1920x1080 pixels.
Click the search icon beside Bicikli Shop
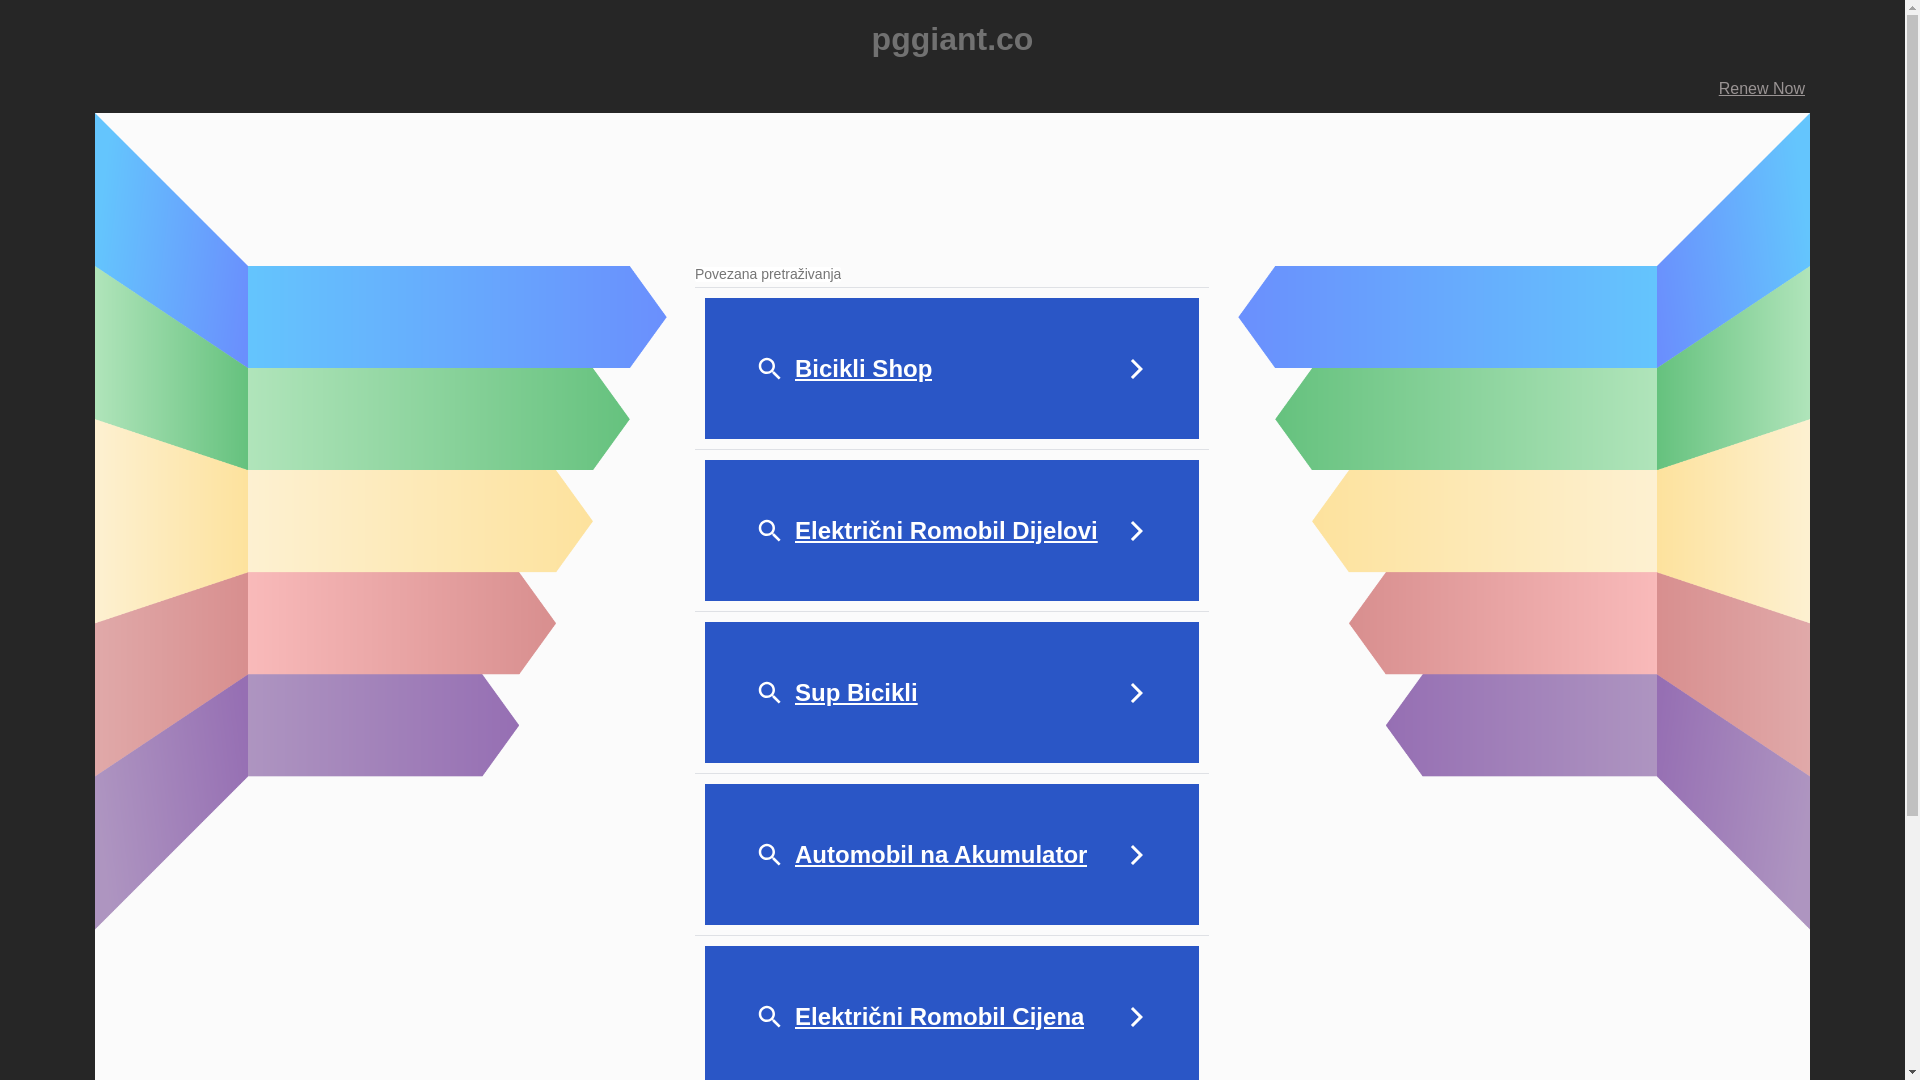[x=769, y=369]
